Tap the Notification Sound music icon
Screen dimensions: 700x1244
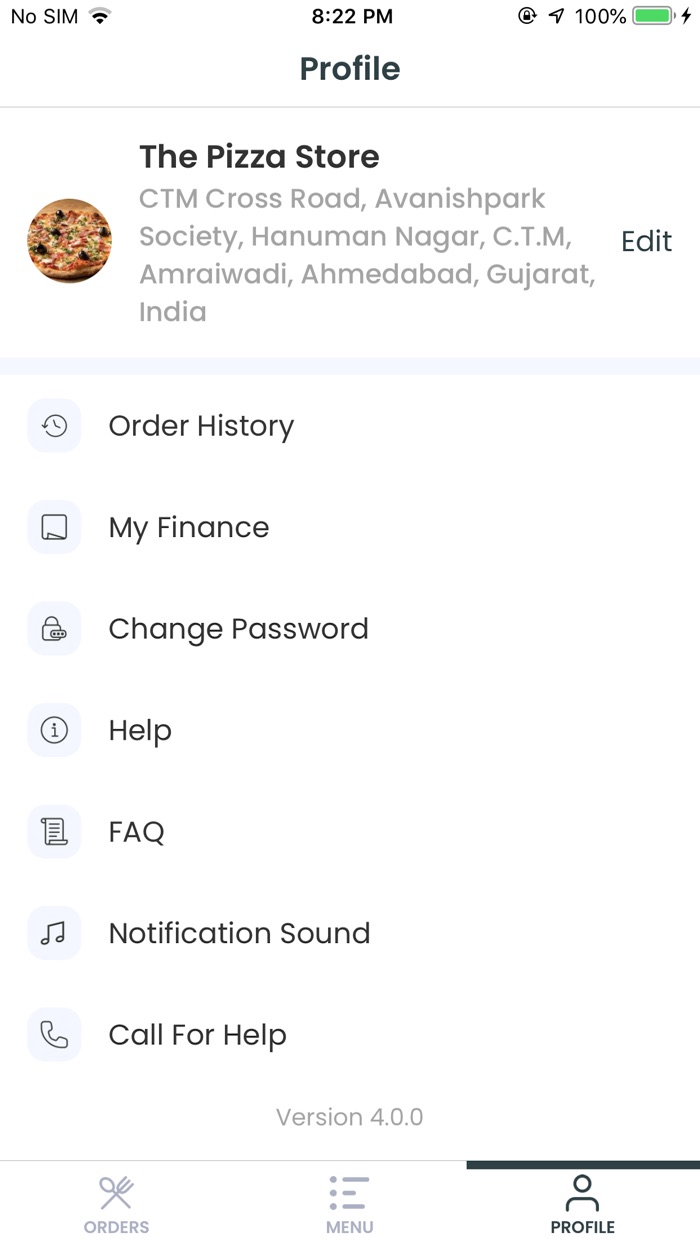tap(54, 934)
